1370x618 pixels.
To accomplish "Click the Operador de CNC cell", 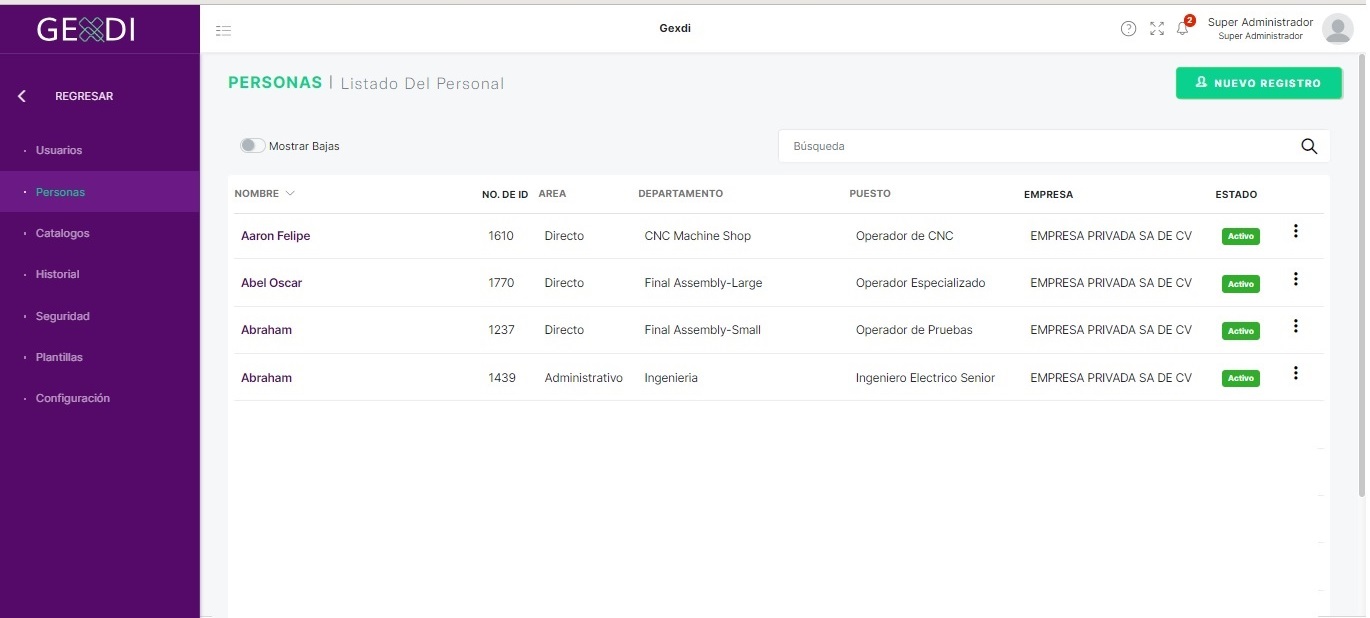I will point(905,236).
